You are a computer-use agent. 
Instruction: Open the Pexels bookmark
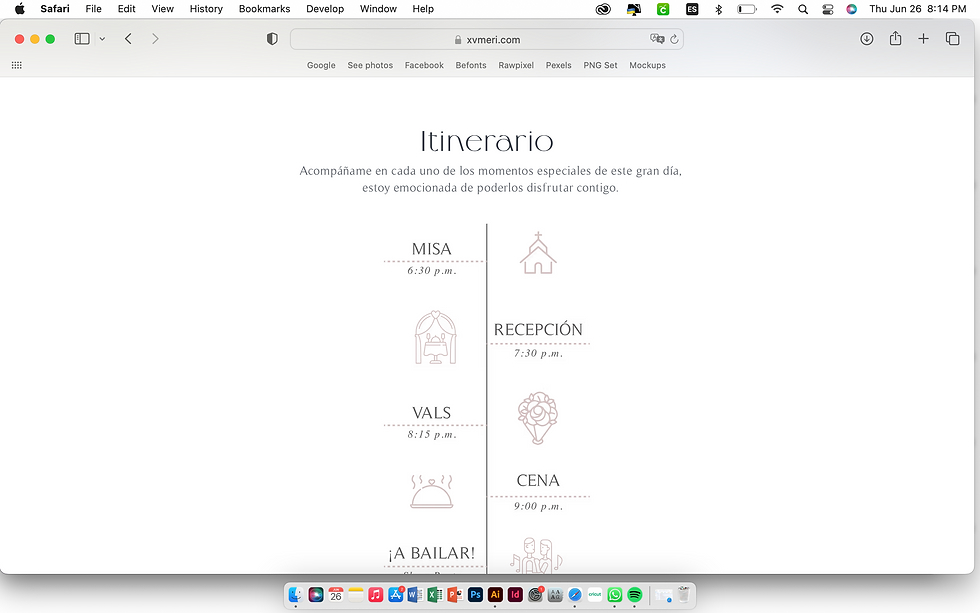point(559,65)
